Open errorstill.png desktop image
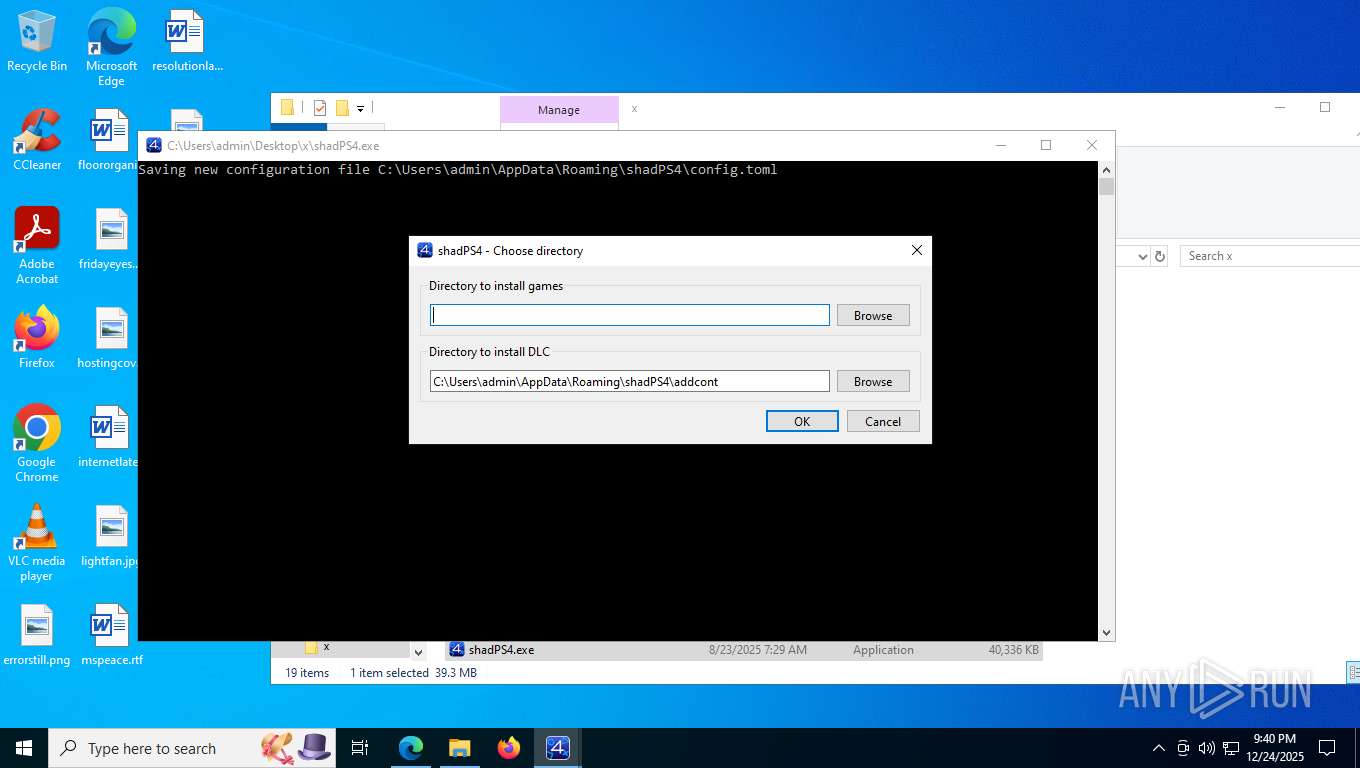The image size is (1360, 768). point(37,635)
